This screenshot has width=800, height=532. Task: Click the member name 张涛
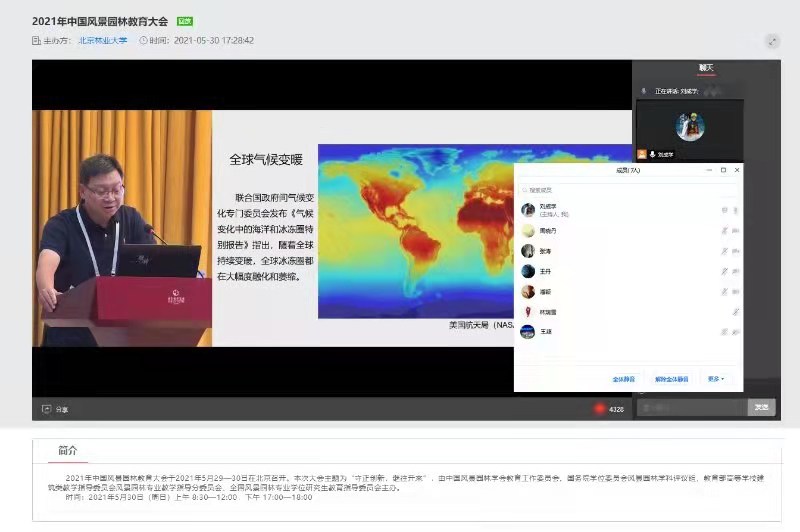[x=545, y=251]
